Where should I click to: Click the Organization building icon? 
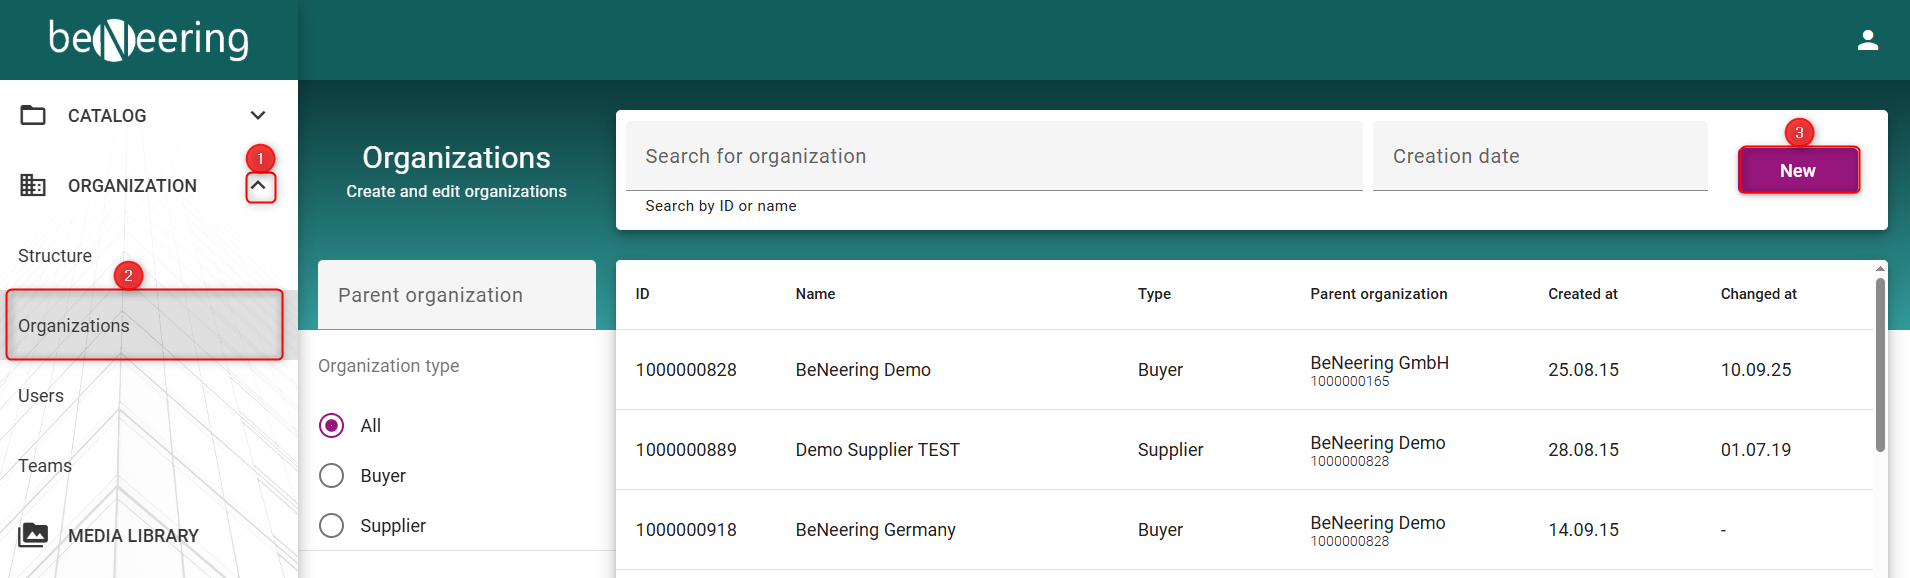tap(33, 185)
